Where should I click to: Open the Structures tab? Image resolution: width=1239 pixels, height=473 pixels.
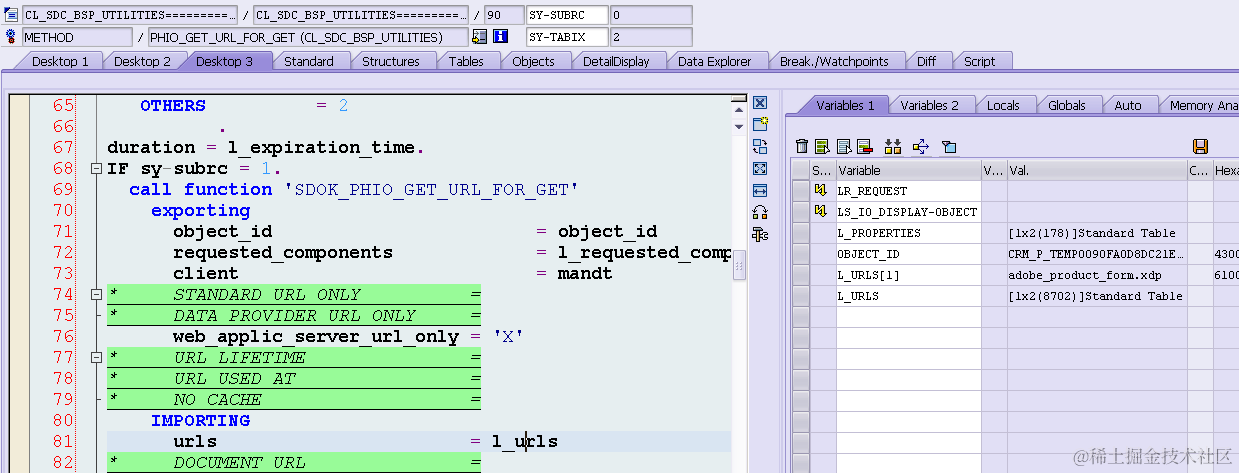coord(391,61)
